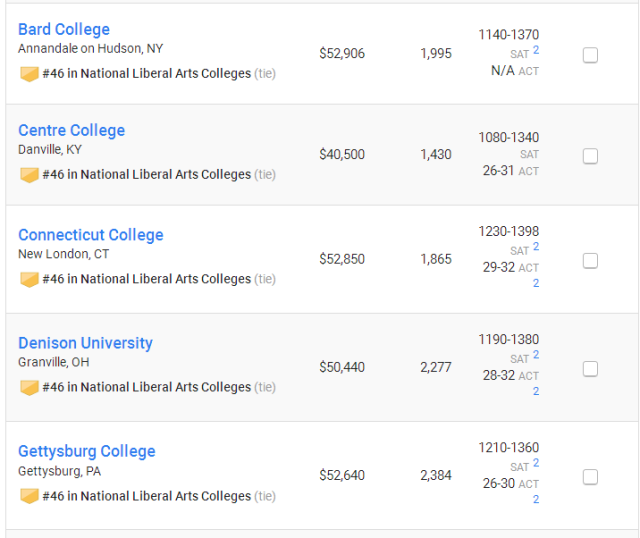Enable the Gettysburg College compare checkbox
Screen dimensions: 640x538
(x=590, y=477)
